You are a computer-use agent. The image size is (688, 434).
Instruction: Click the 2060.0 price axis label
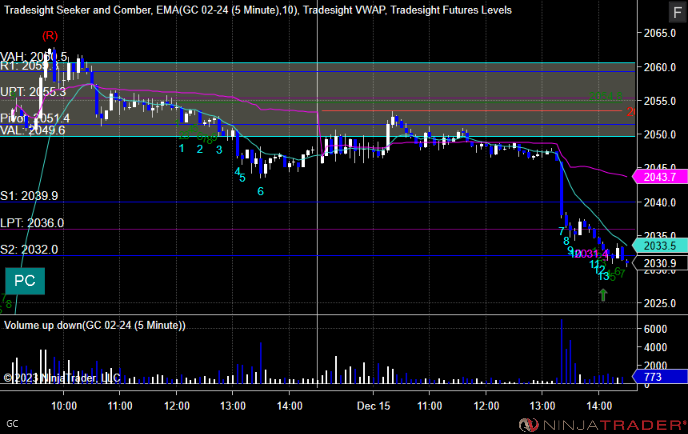click(x=659, y=67)
